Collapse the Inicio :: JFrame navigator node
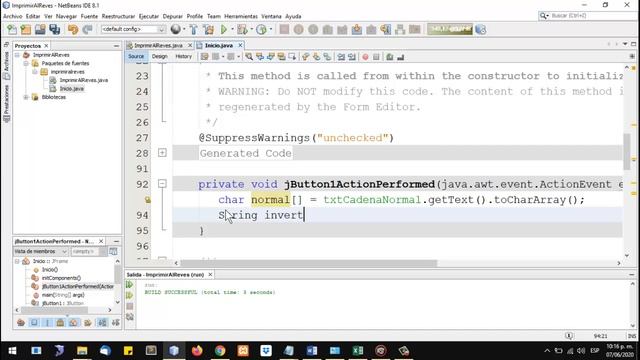This screenshot has height=360, width=640. (x=17, y=261)
